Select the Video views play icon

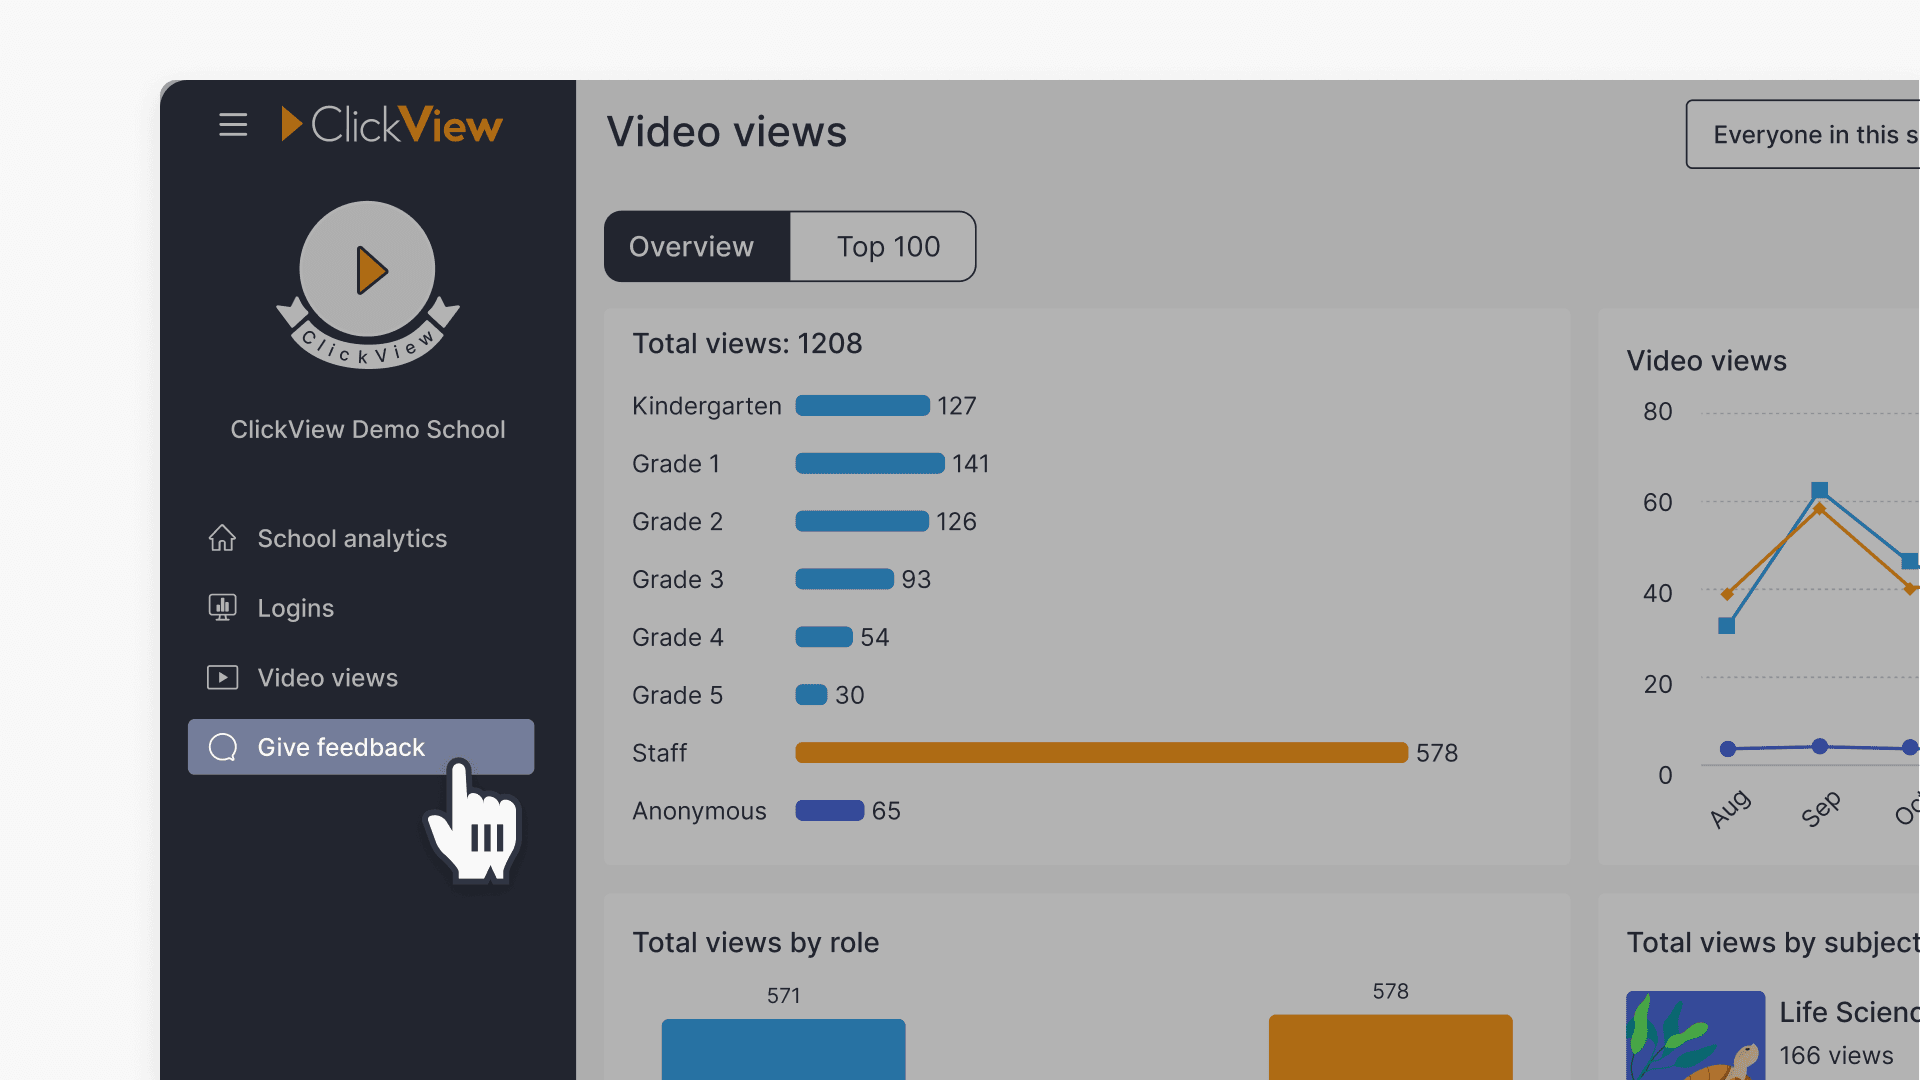tap(221, 677)
